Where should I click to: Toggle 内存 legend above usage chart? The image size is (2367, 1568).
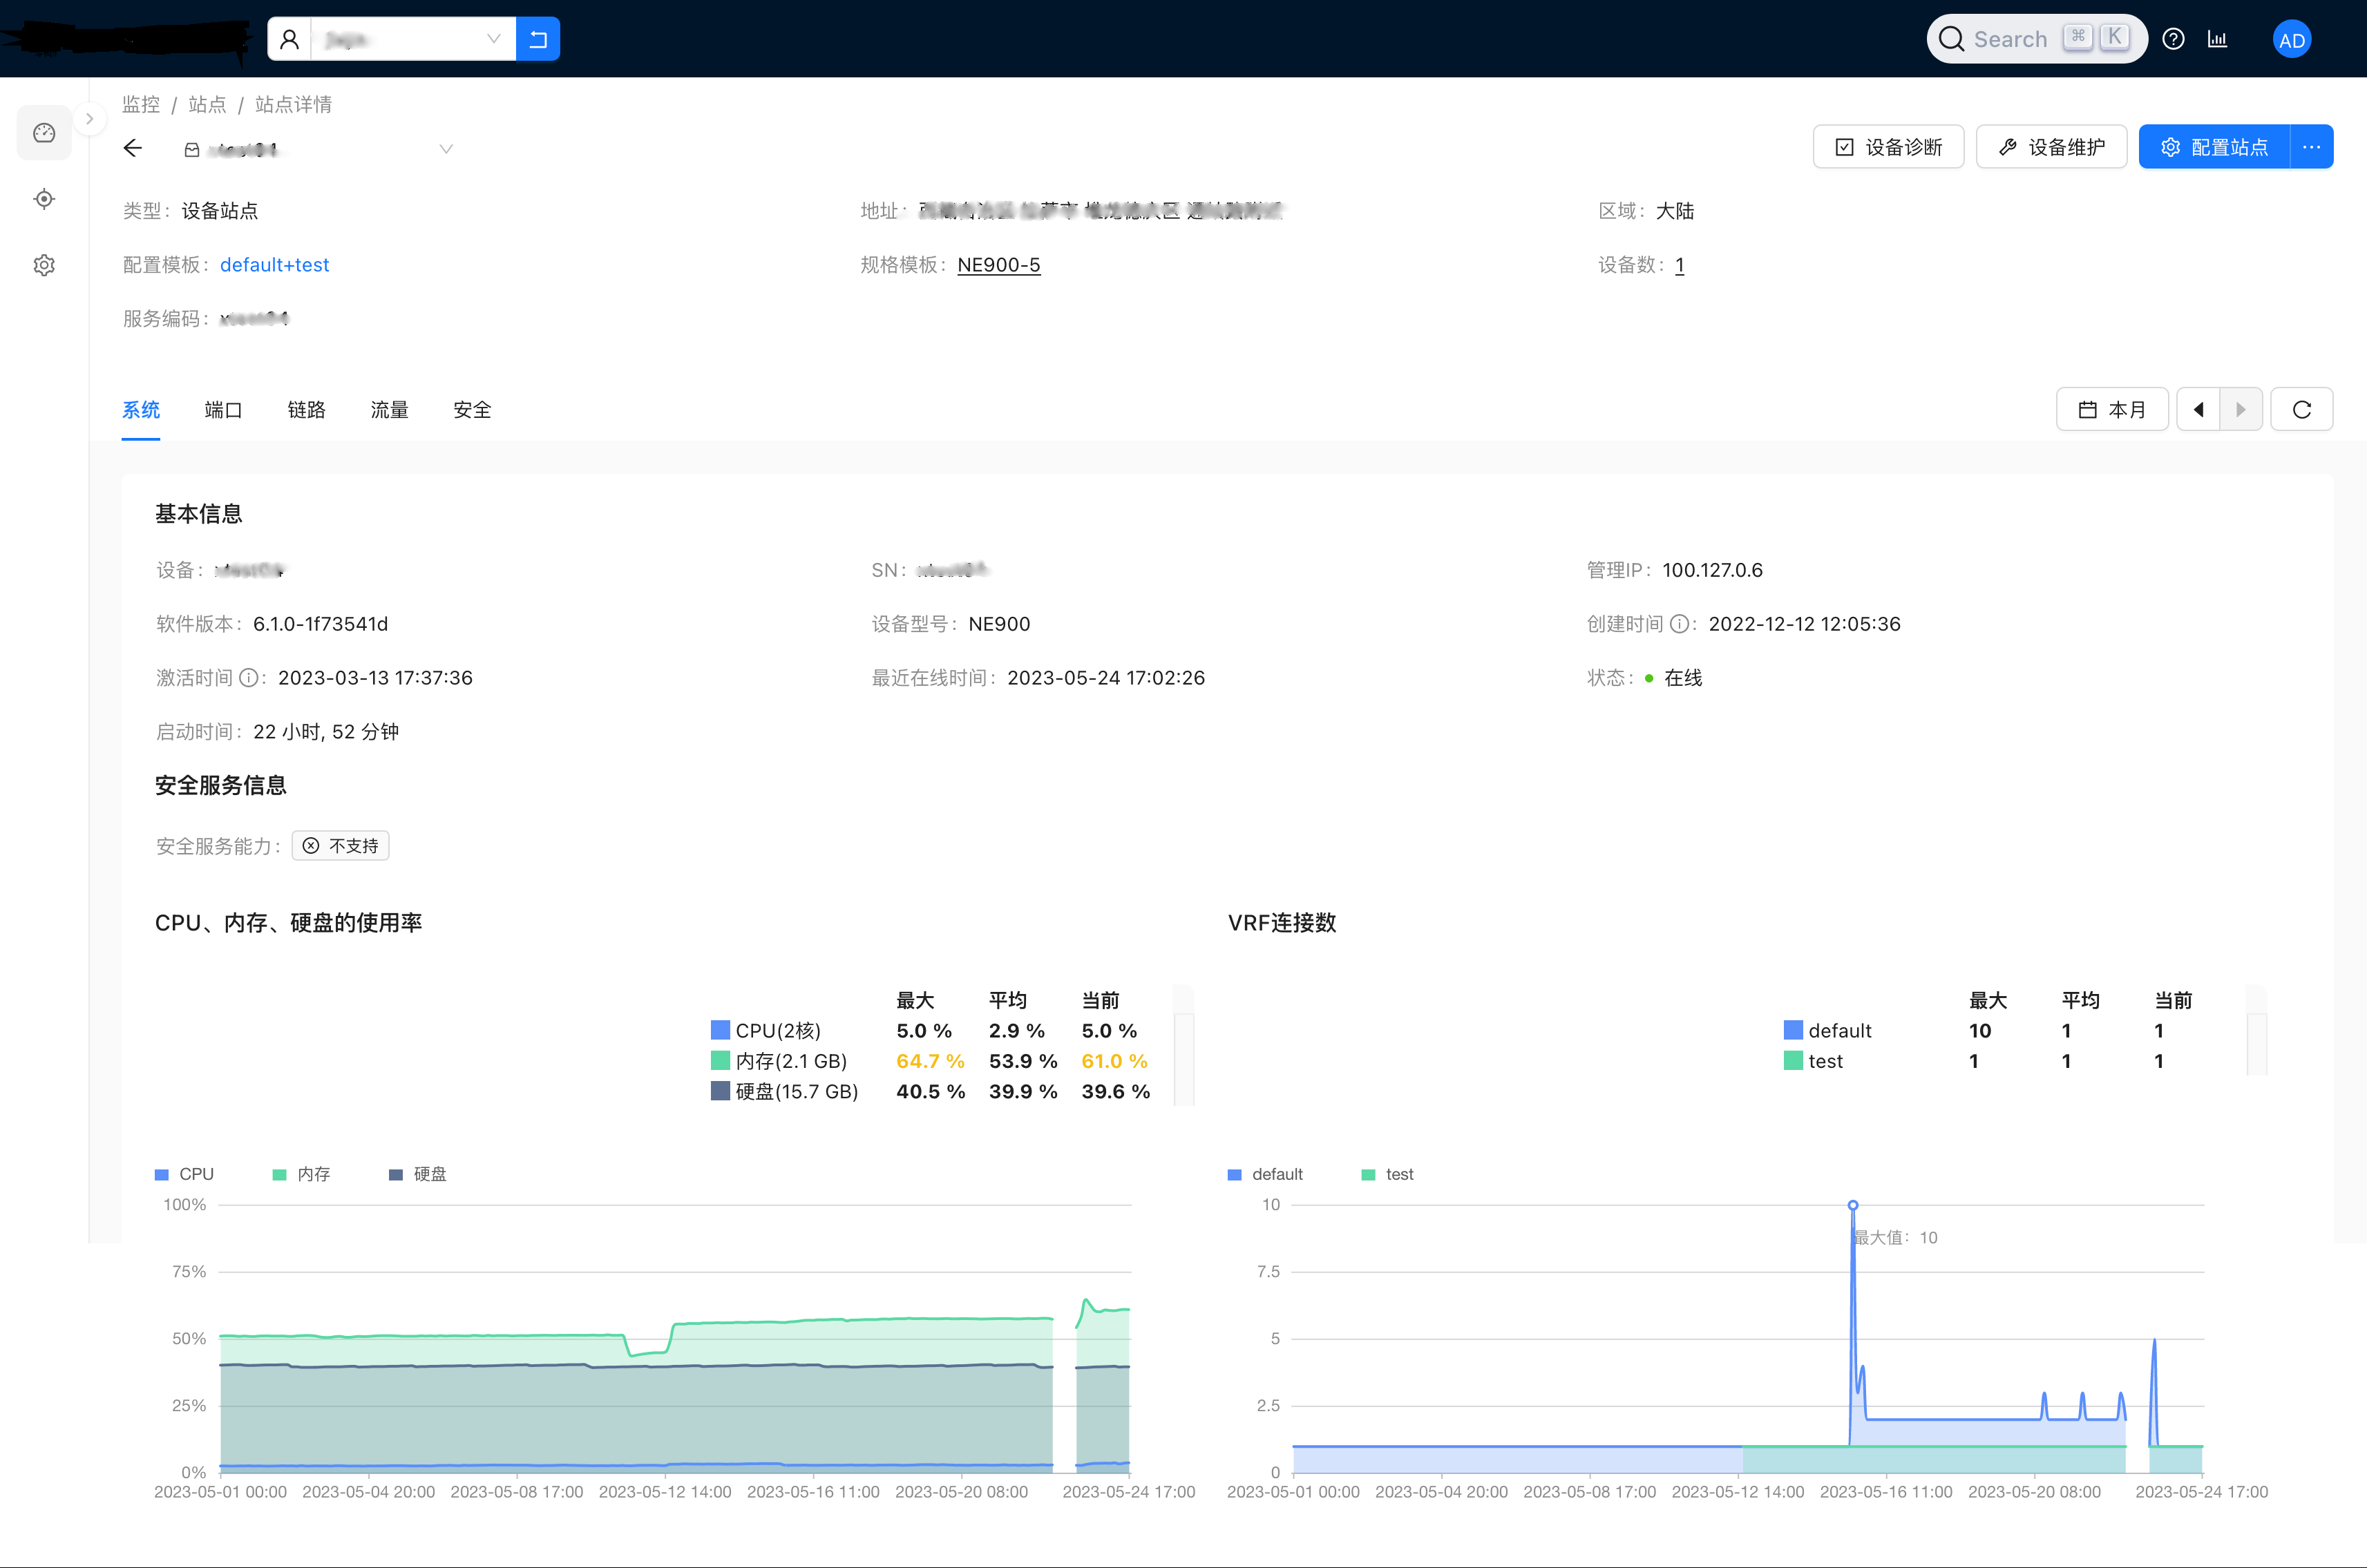(x=302, y=1174)
